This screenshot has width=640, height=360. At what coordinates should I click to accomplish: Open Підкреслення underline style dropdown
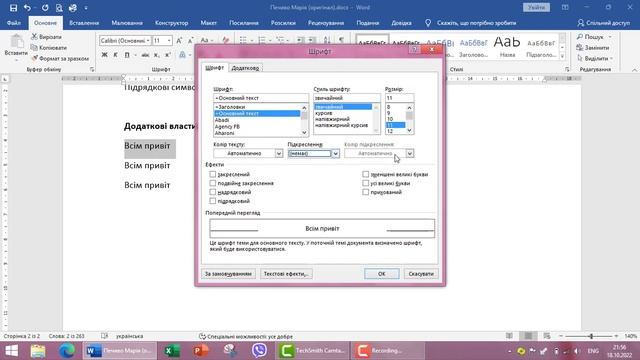[335, 153]
